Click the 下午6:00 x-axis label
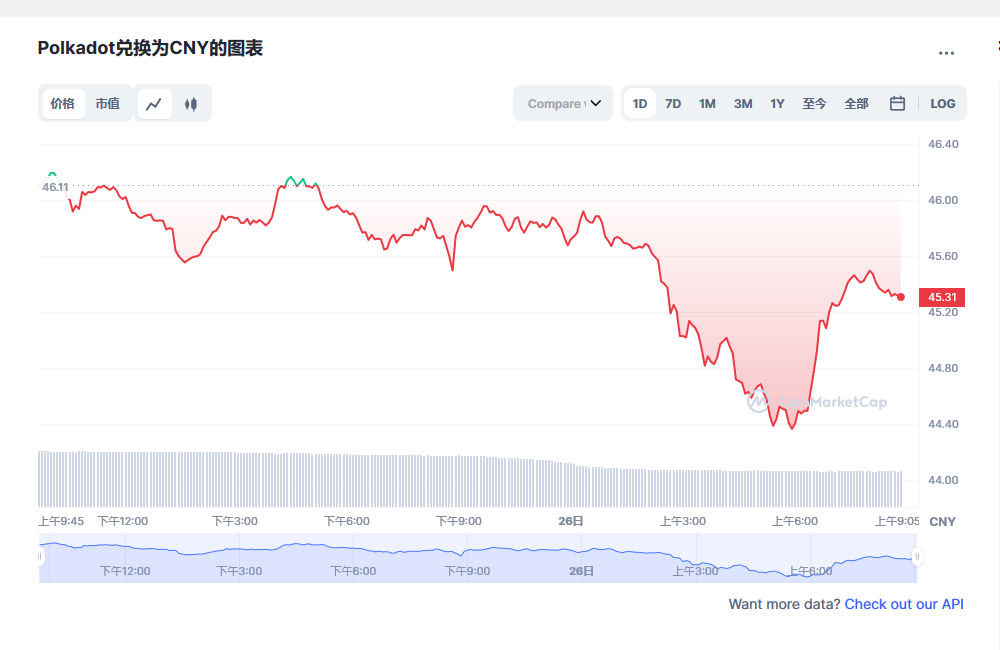Image resolution: width=1000 pixels, height=650 pixels. (347, 521)
